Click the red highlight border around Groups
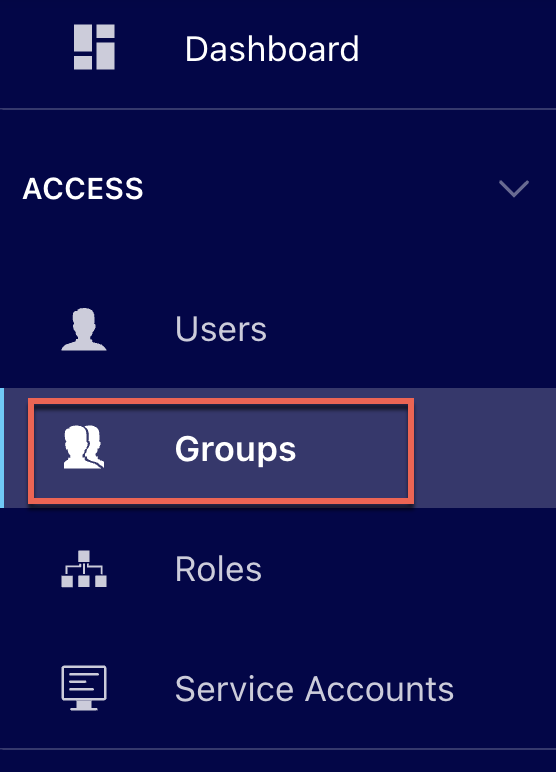The width and height of the screenshot is (556, 772). [221, 401]
